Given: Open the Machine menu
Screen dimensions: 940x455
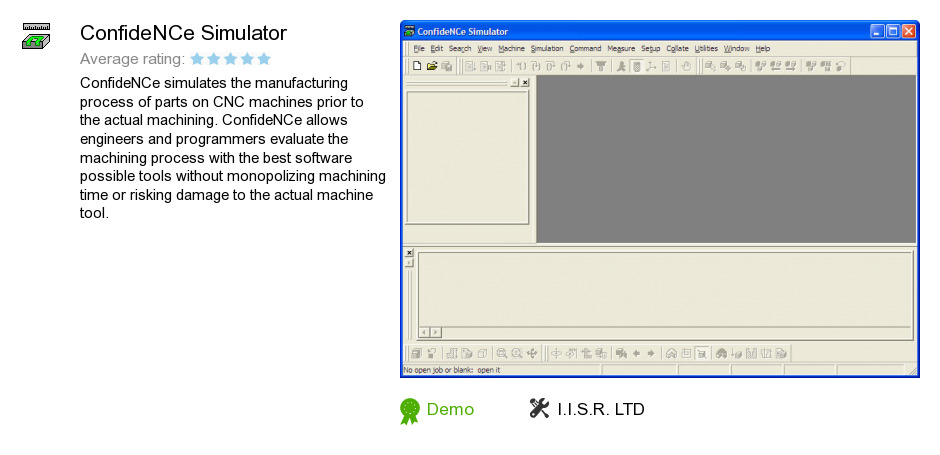Looking at the screenshot, I should [x=511, y=49].
